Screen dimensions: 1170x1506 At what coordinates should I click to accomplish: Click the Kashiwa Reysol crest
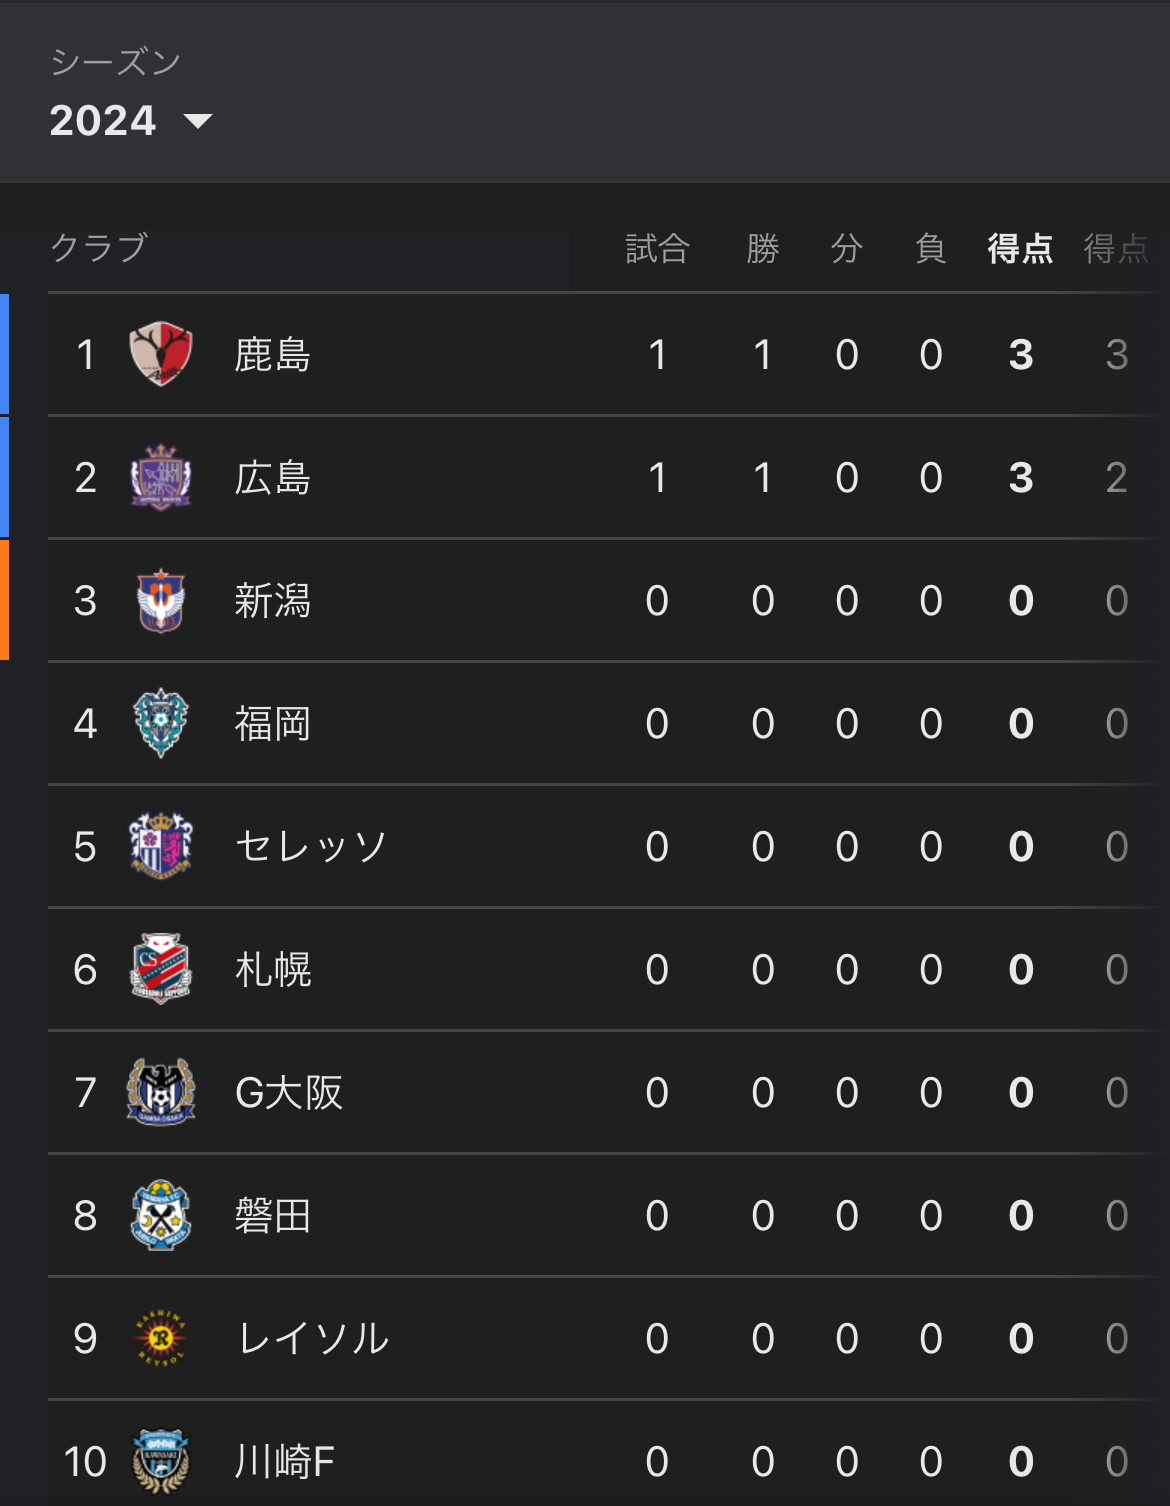[x=161, y=1338]
